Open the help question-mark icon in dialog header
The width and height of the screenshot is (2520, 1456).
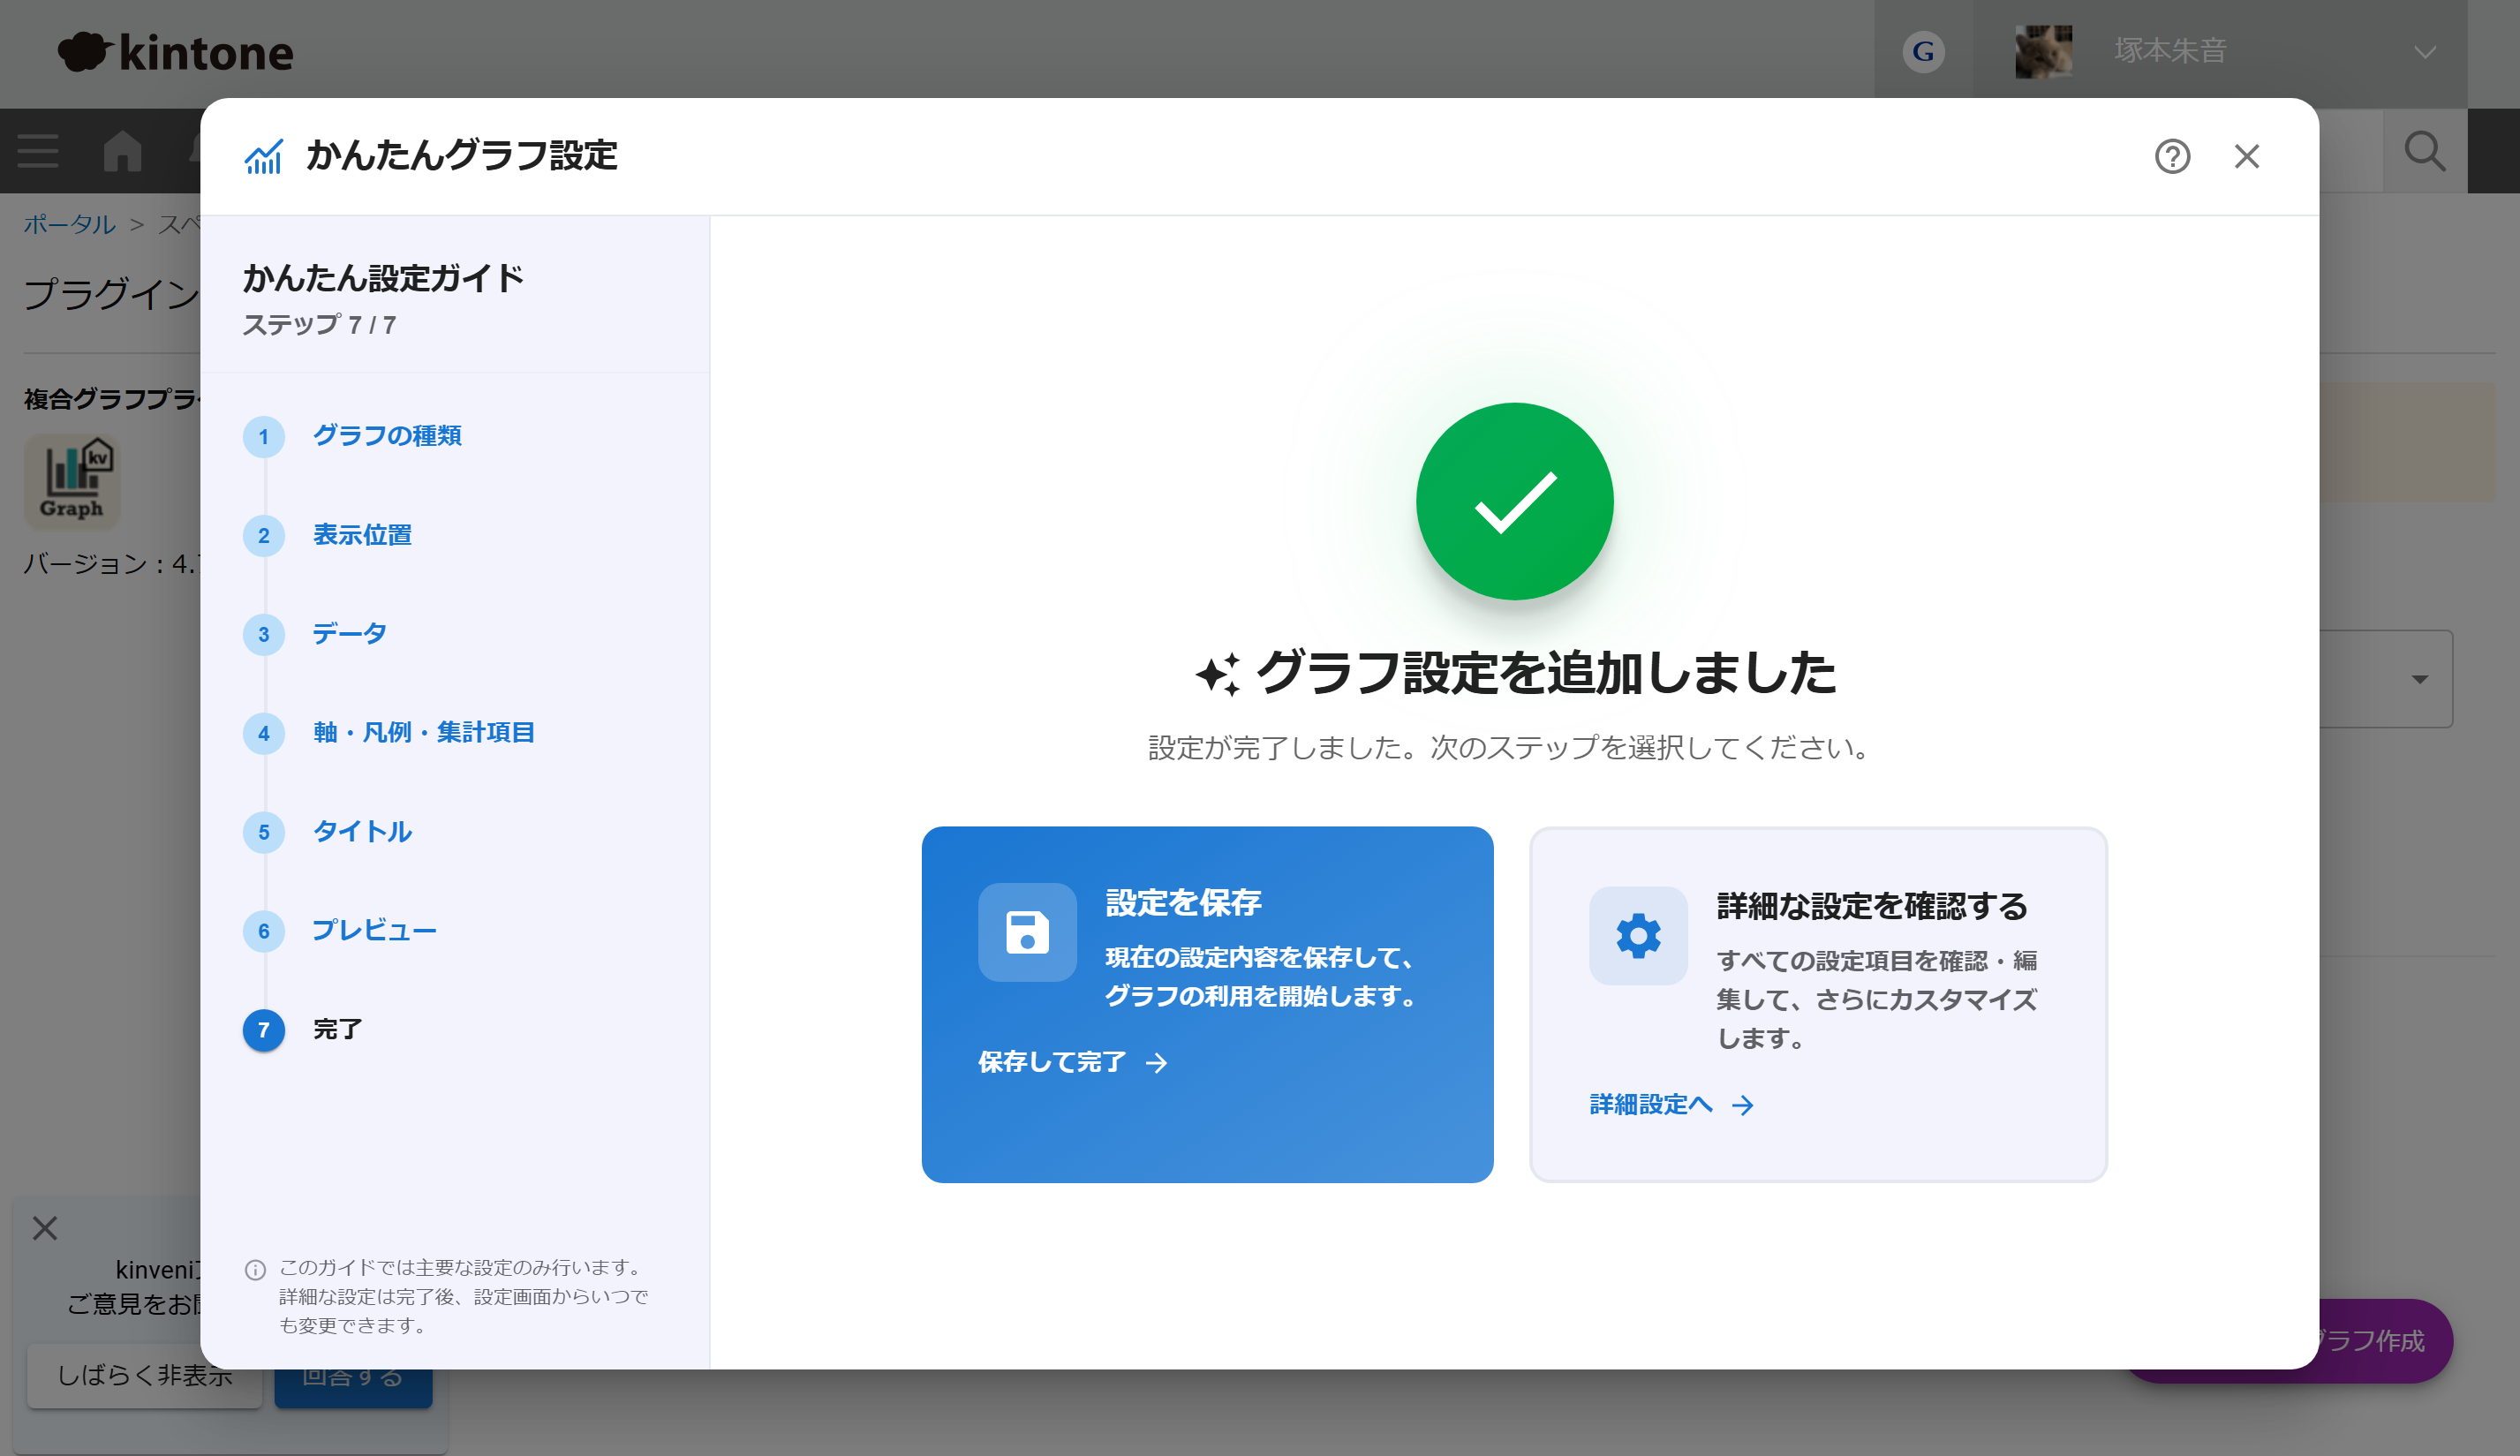pyautogui.click(x=2172, y=156)
